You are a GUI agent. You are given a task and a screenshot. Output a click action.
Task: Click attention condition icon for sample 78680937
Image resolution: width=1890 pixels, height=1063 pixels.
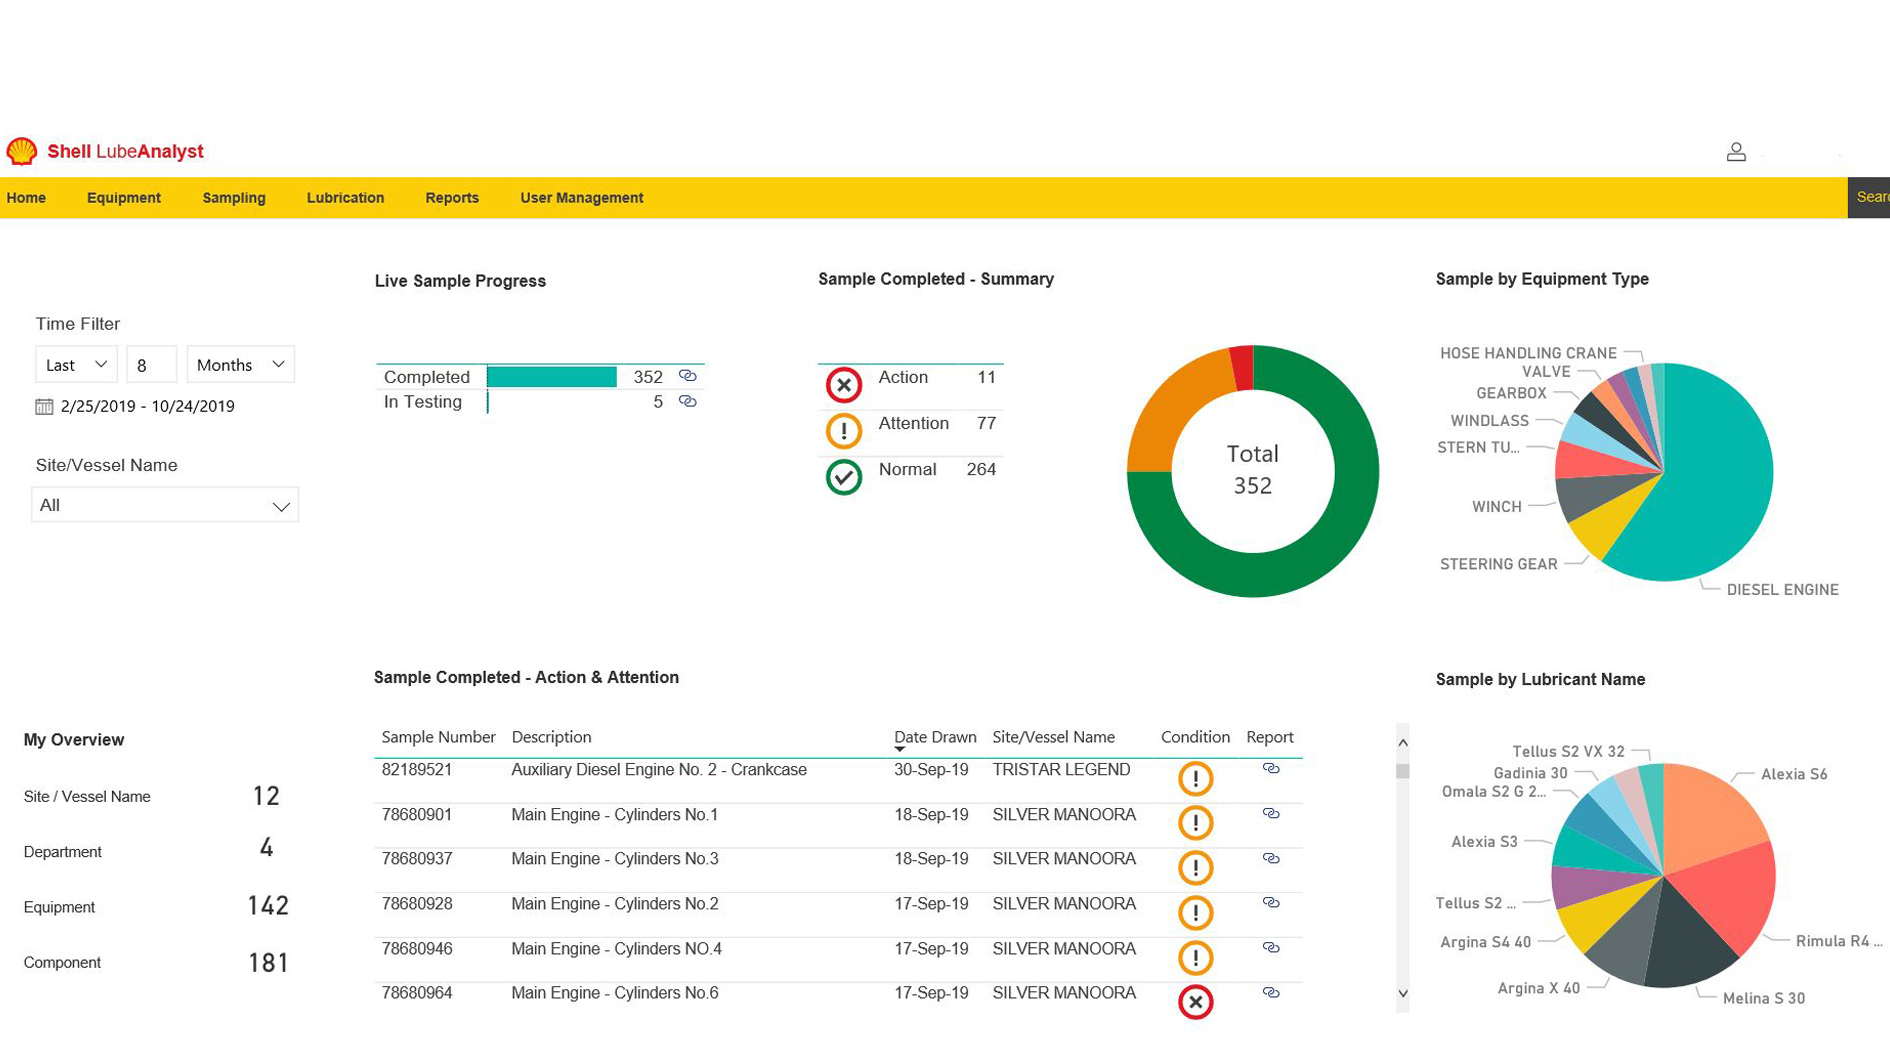(x=1195, y=868)
